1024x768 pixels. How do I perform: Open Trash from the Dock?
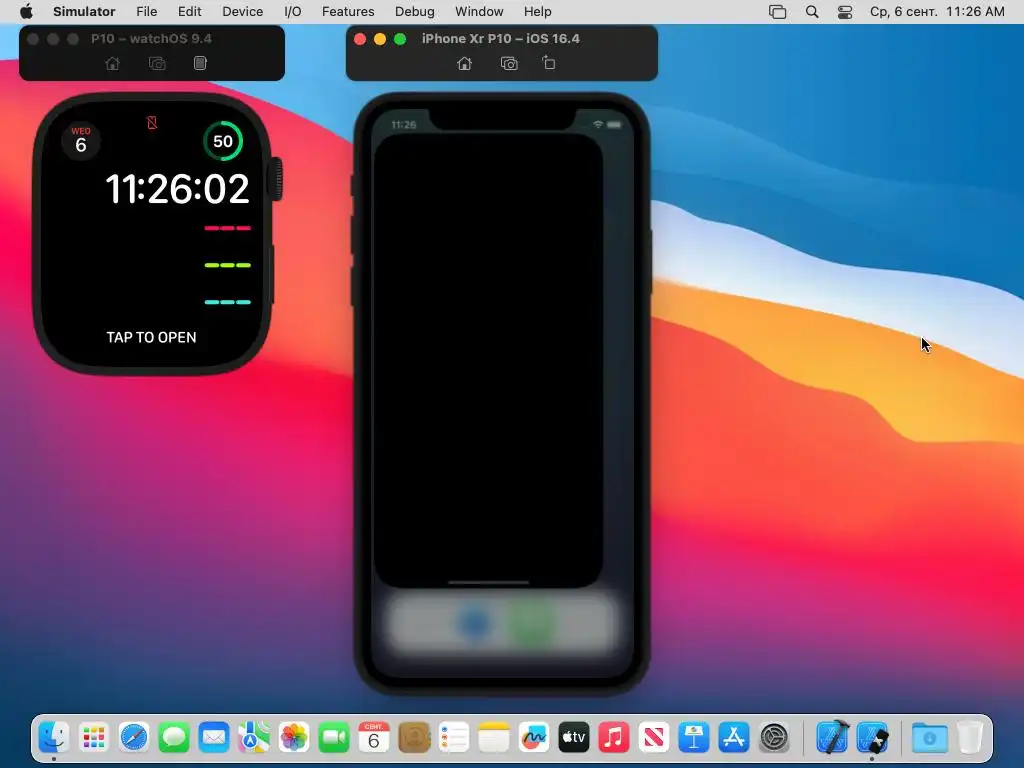[970, 737]
